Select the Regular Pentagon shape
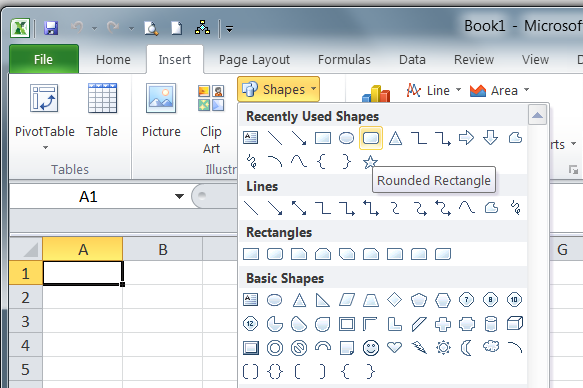Viewport: 583px width, 388px height. (419, 300)
